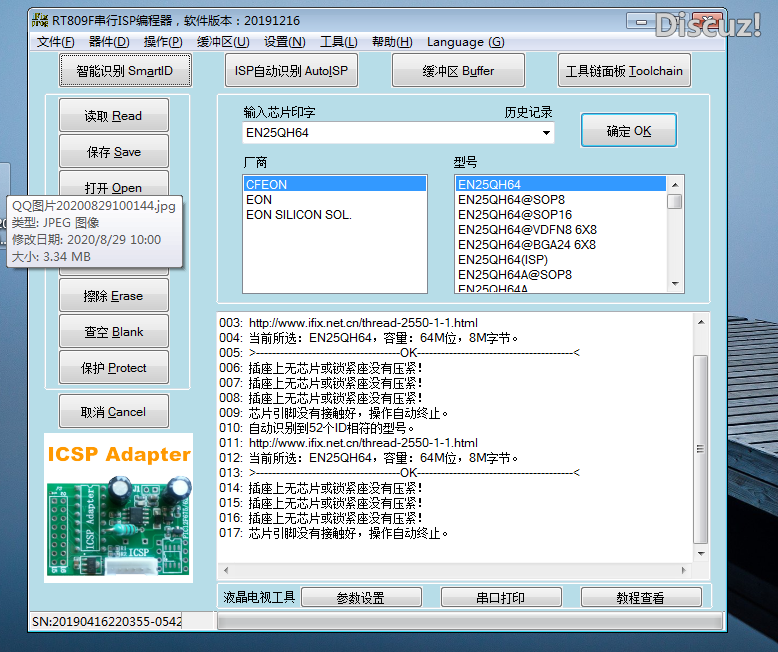The width and height of the screenshot is (778, 652).
Task: Click the SN serial number status field
Action: click(x=107, y=621)
